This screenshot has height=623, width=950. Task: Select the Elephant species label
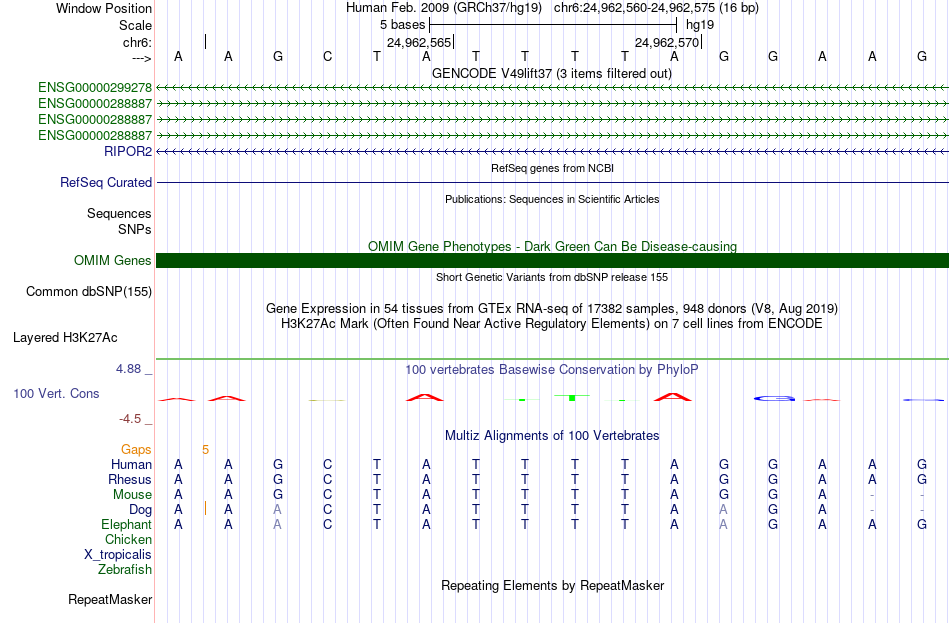pos(126,525)
